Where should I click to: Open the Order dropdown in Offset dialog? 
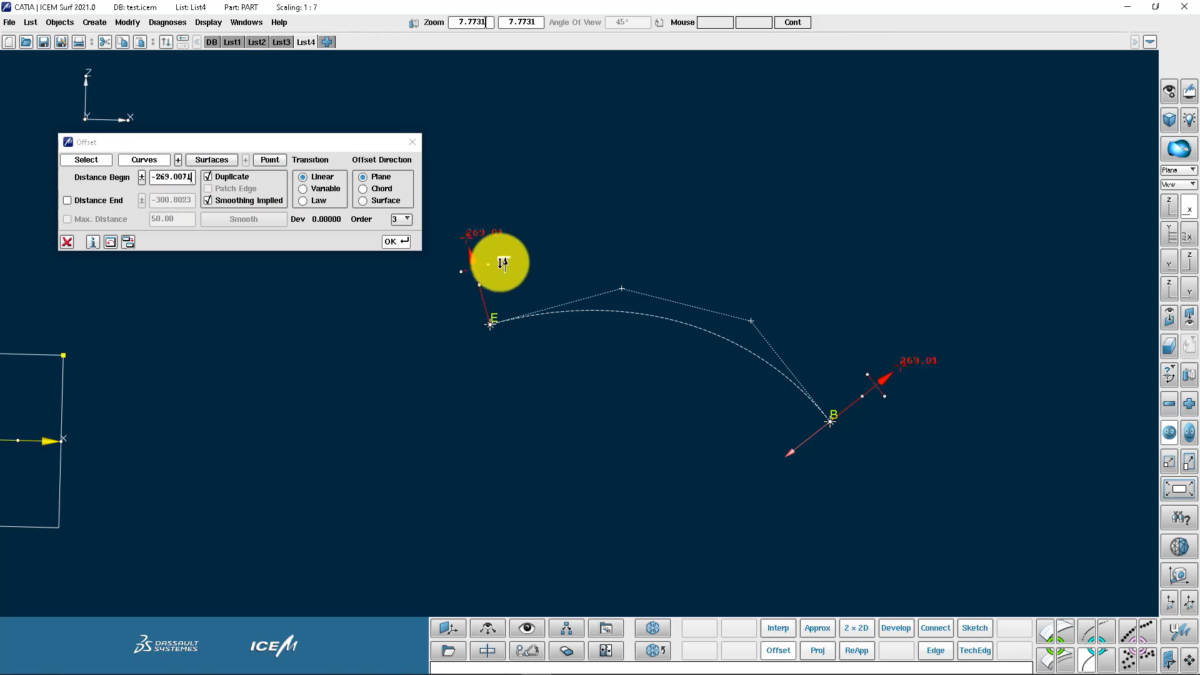pyautogui.click(x=401, y=219)
